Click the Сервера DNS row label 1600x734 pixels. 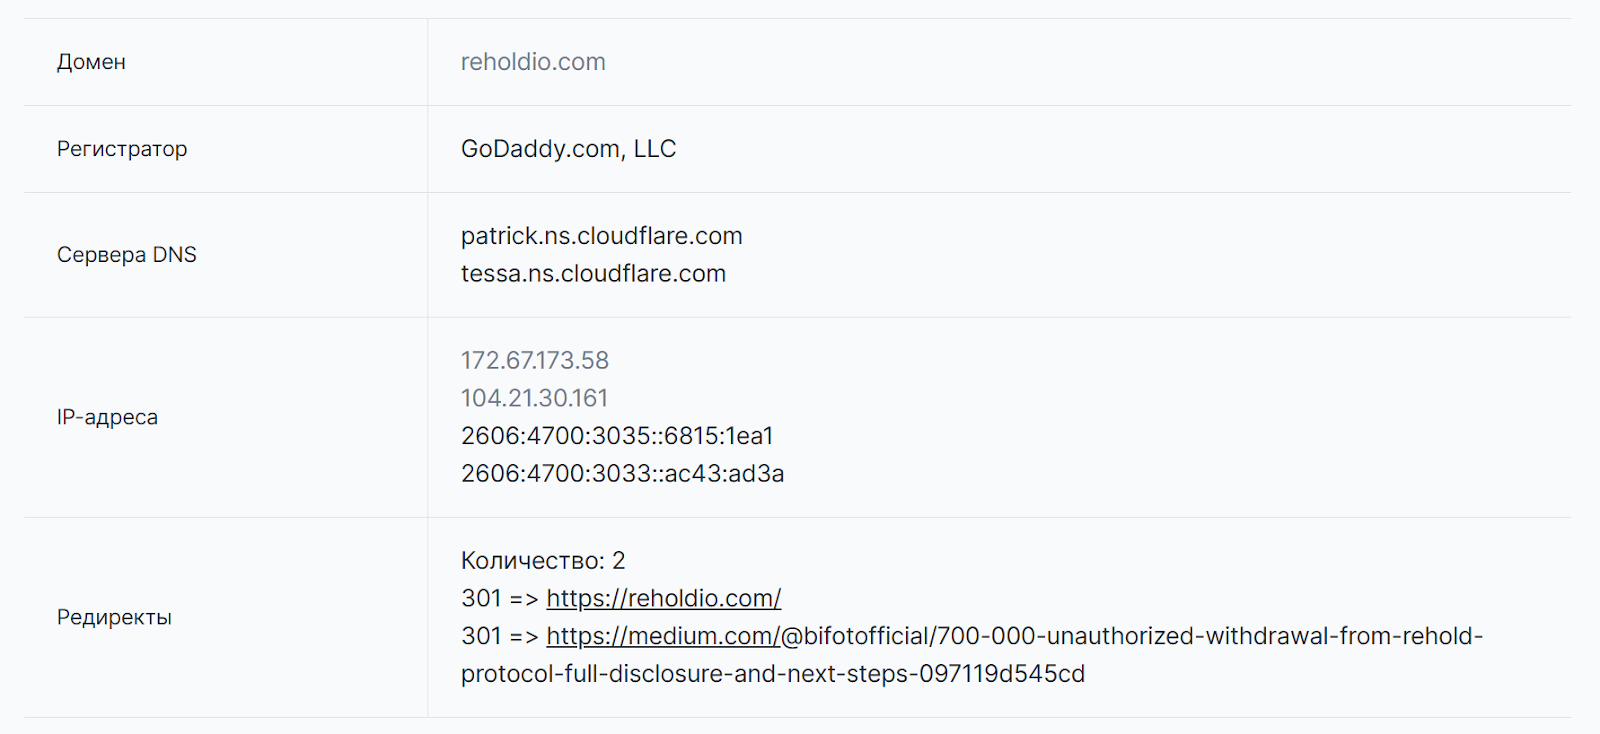[127, 255]
